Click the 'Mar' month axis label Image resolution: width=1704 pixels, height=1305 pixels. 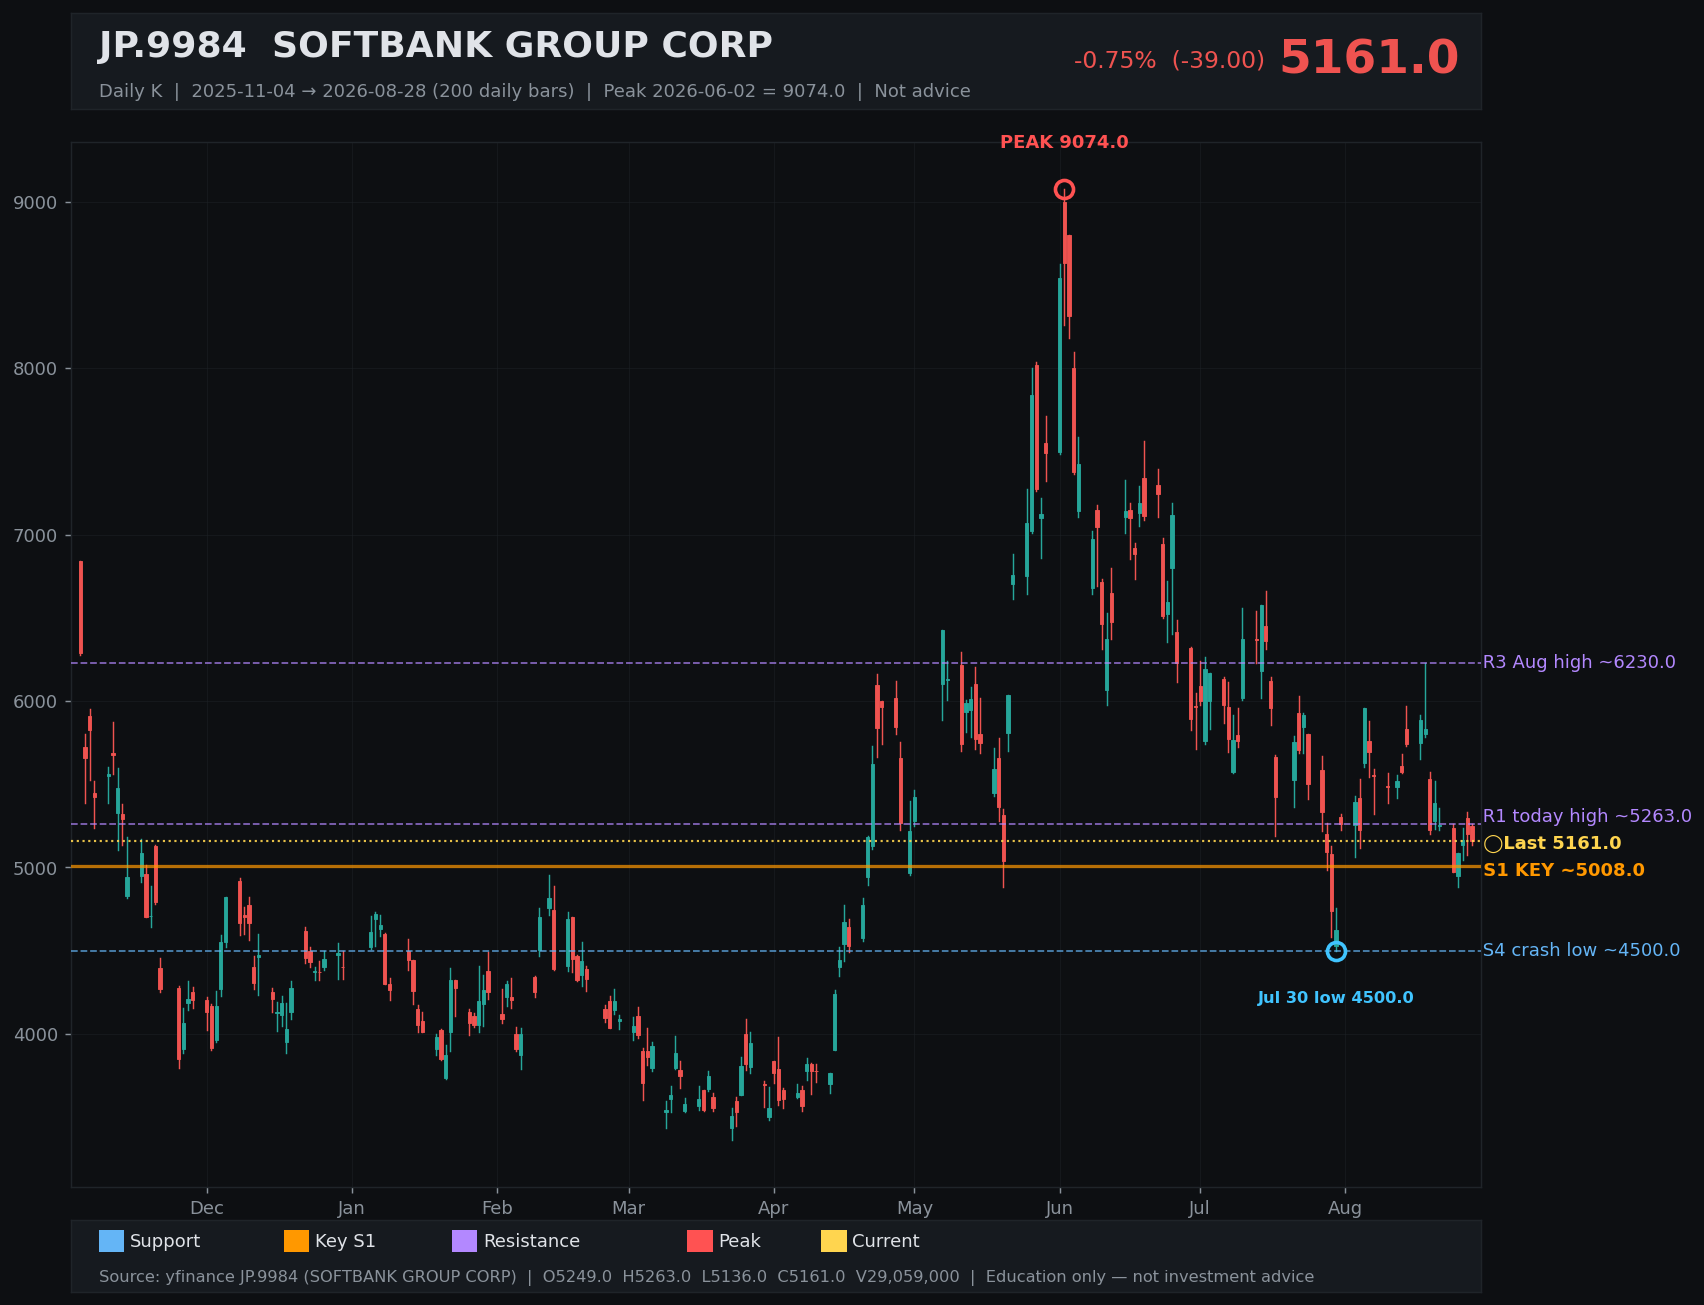coord(628,1208)
